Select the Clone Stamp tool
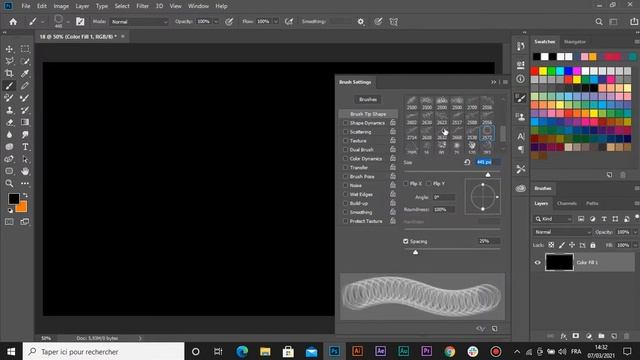 pos(9,110)
